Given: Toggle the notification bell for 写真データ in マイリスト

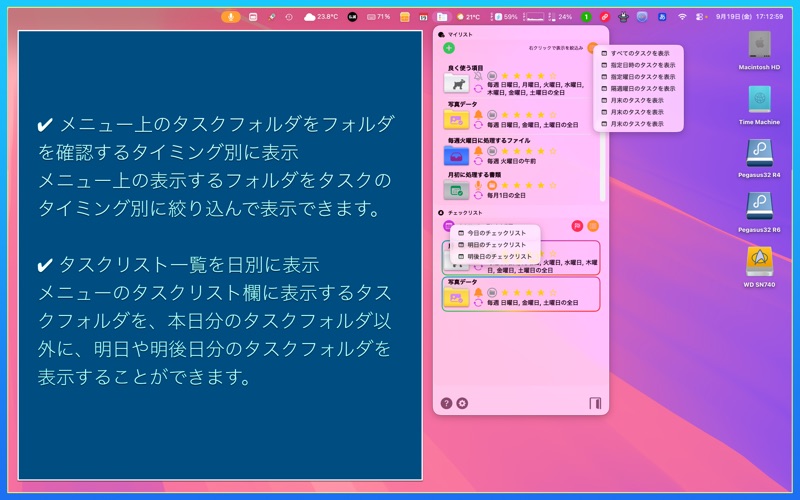Looking at the screenshot, I should pos(478,115).
